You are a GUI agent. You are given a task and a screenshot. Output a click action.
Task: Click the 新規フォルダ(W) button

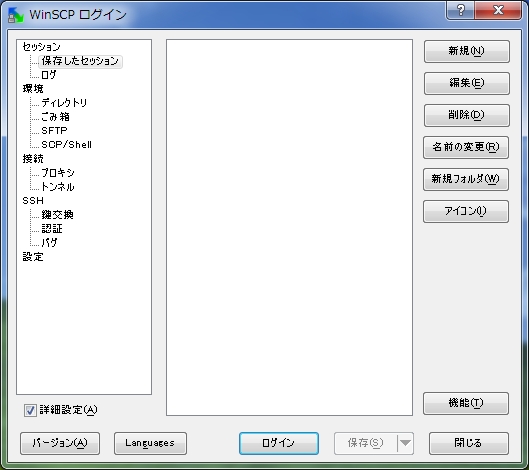point(466,179)
